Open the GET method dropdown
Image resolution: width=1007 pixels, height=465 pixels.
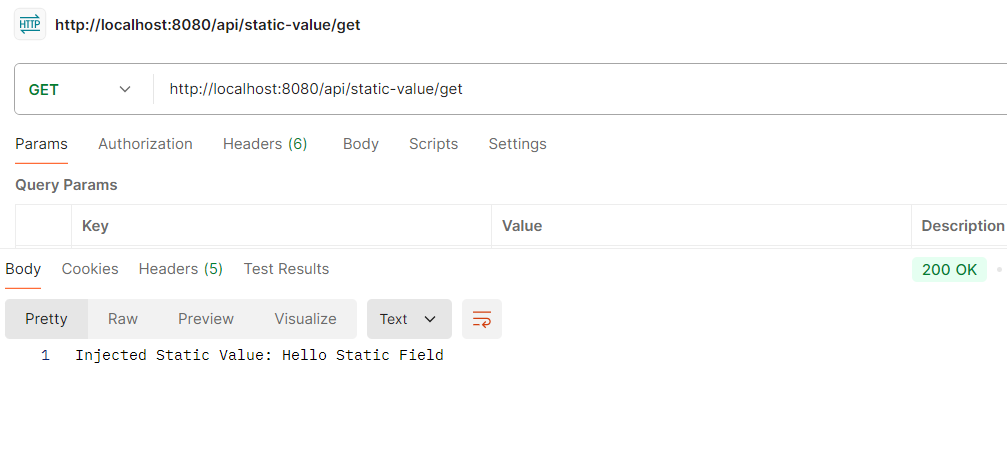(80, 89)
